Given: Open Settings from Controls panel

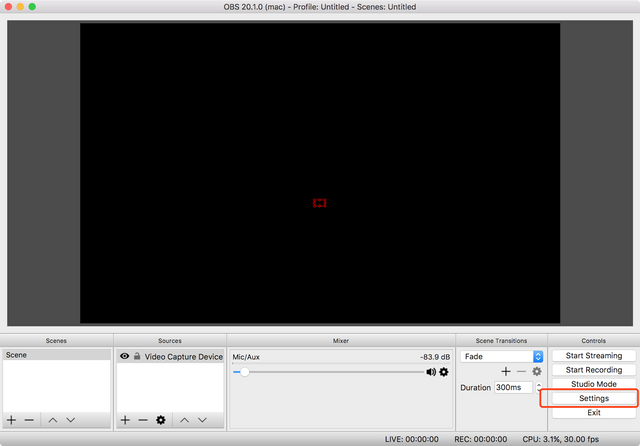Looking at the screenshot, I should (594, 398).
